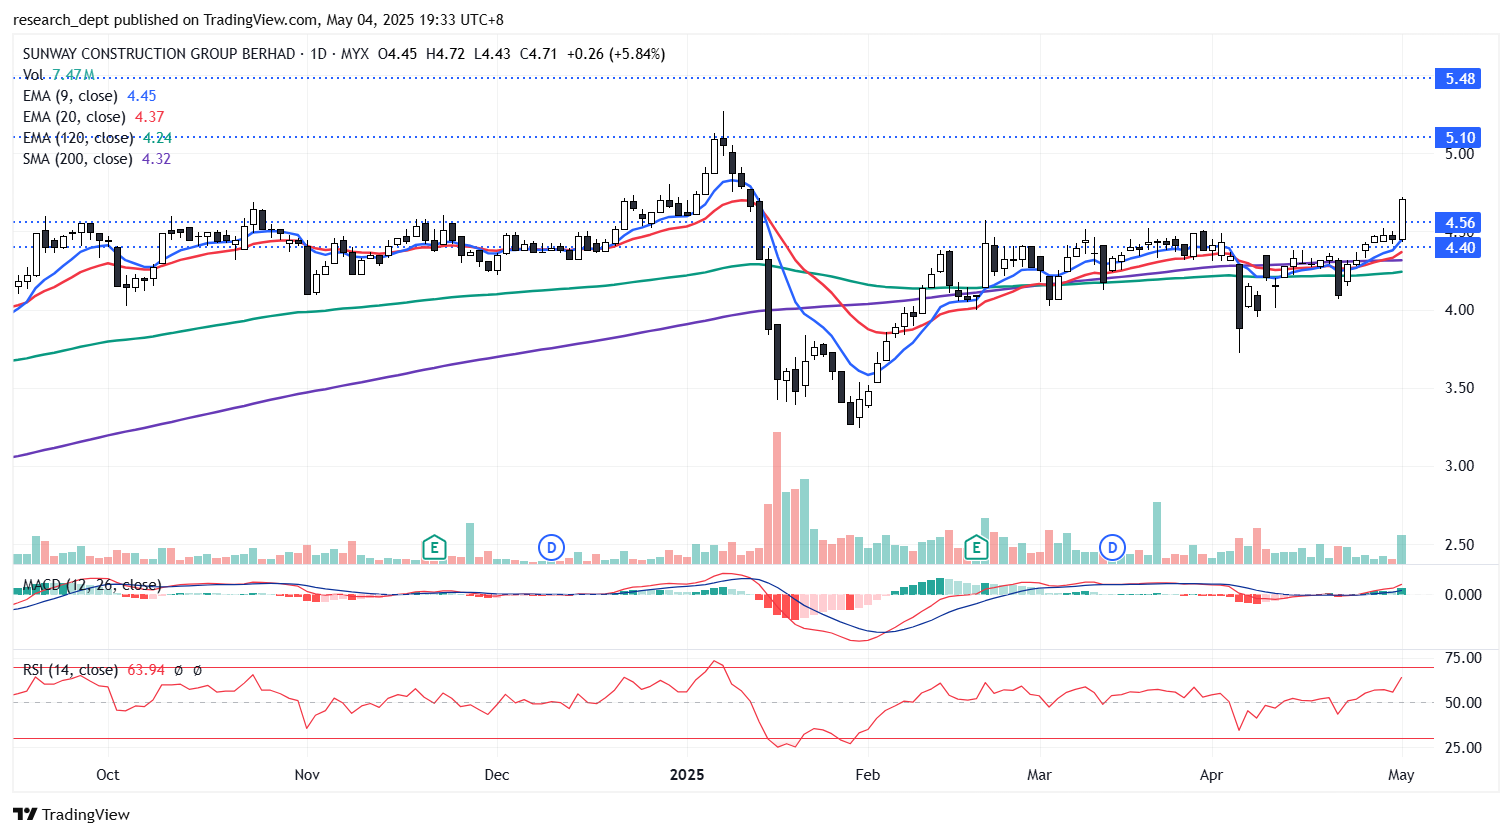Viewport: 1512px width, 836px height.
Task: Click the 3.50 price axis label
Action: 1459,388
